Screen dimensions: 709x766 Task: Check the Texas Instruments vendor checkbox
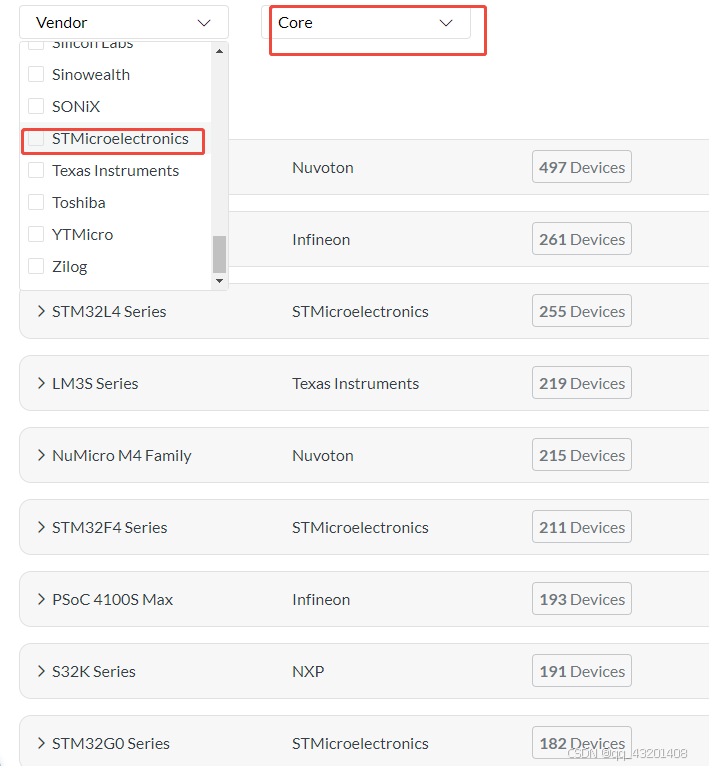point(36,170)
